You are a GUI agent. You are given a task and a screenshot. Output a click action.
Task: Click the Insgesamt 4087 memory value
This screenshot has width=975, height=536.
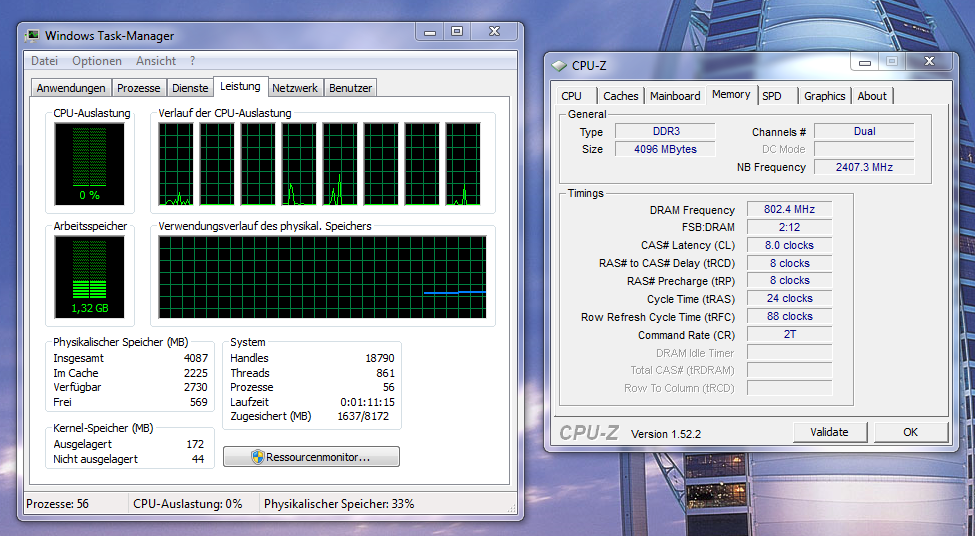196,358
